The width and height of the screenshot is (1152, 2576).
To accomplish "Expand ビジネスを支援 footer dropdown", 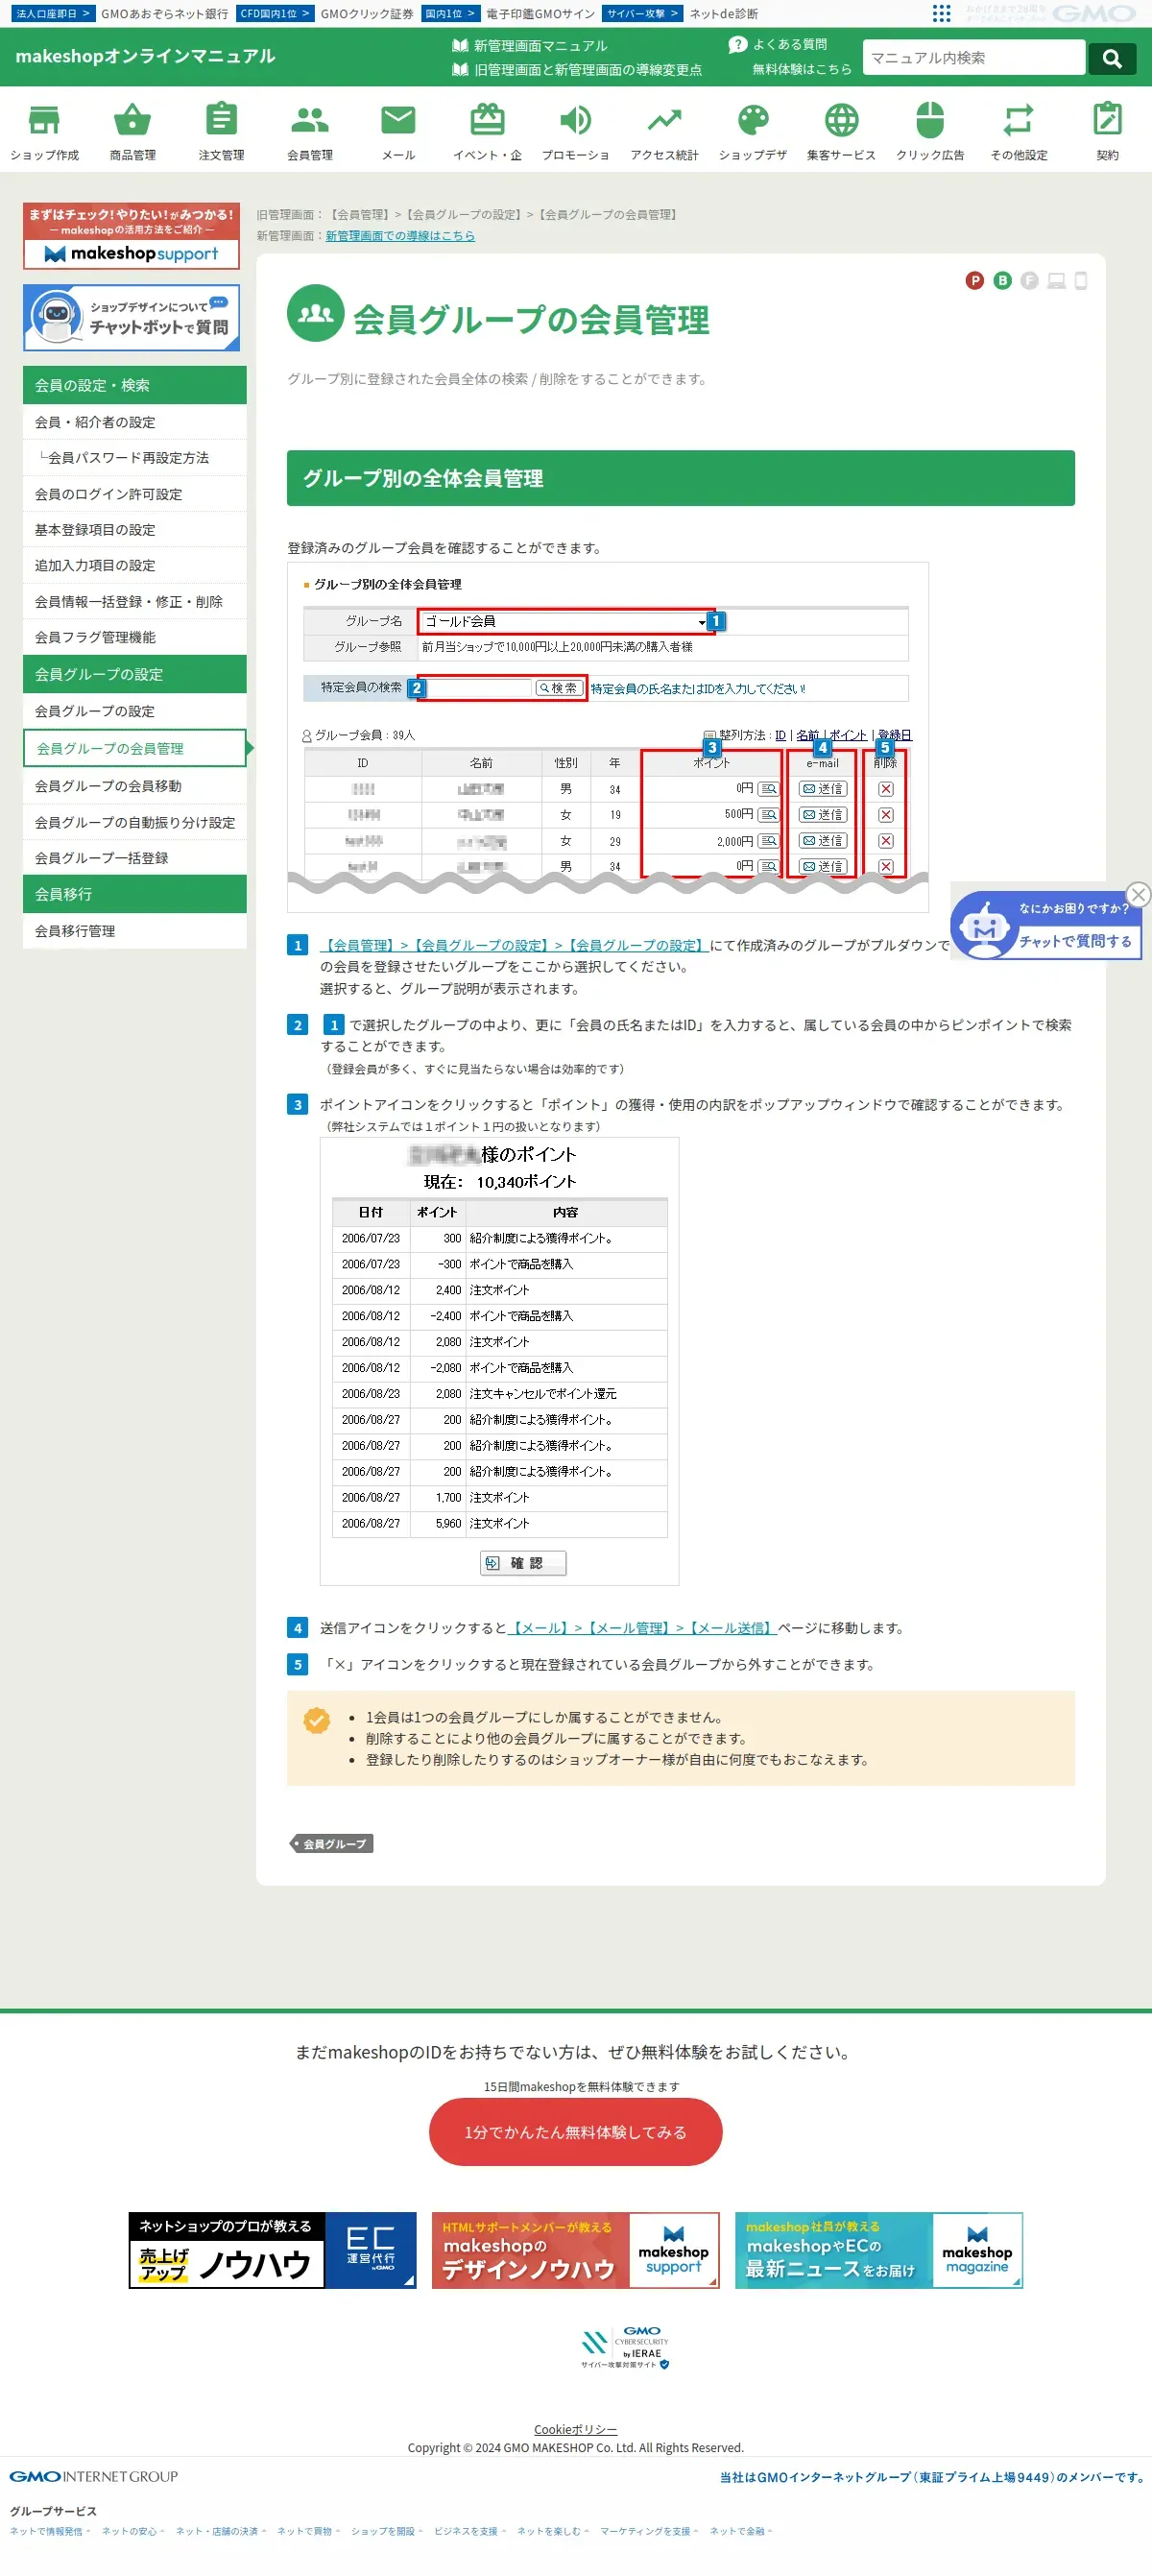I will coord(470,2531).
